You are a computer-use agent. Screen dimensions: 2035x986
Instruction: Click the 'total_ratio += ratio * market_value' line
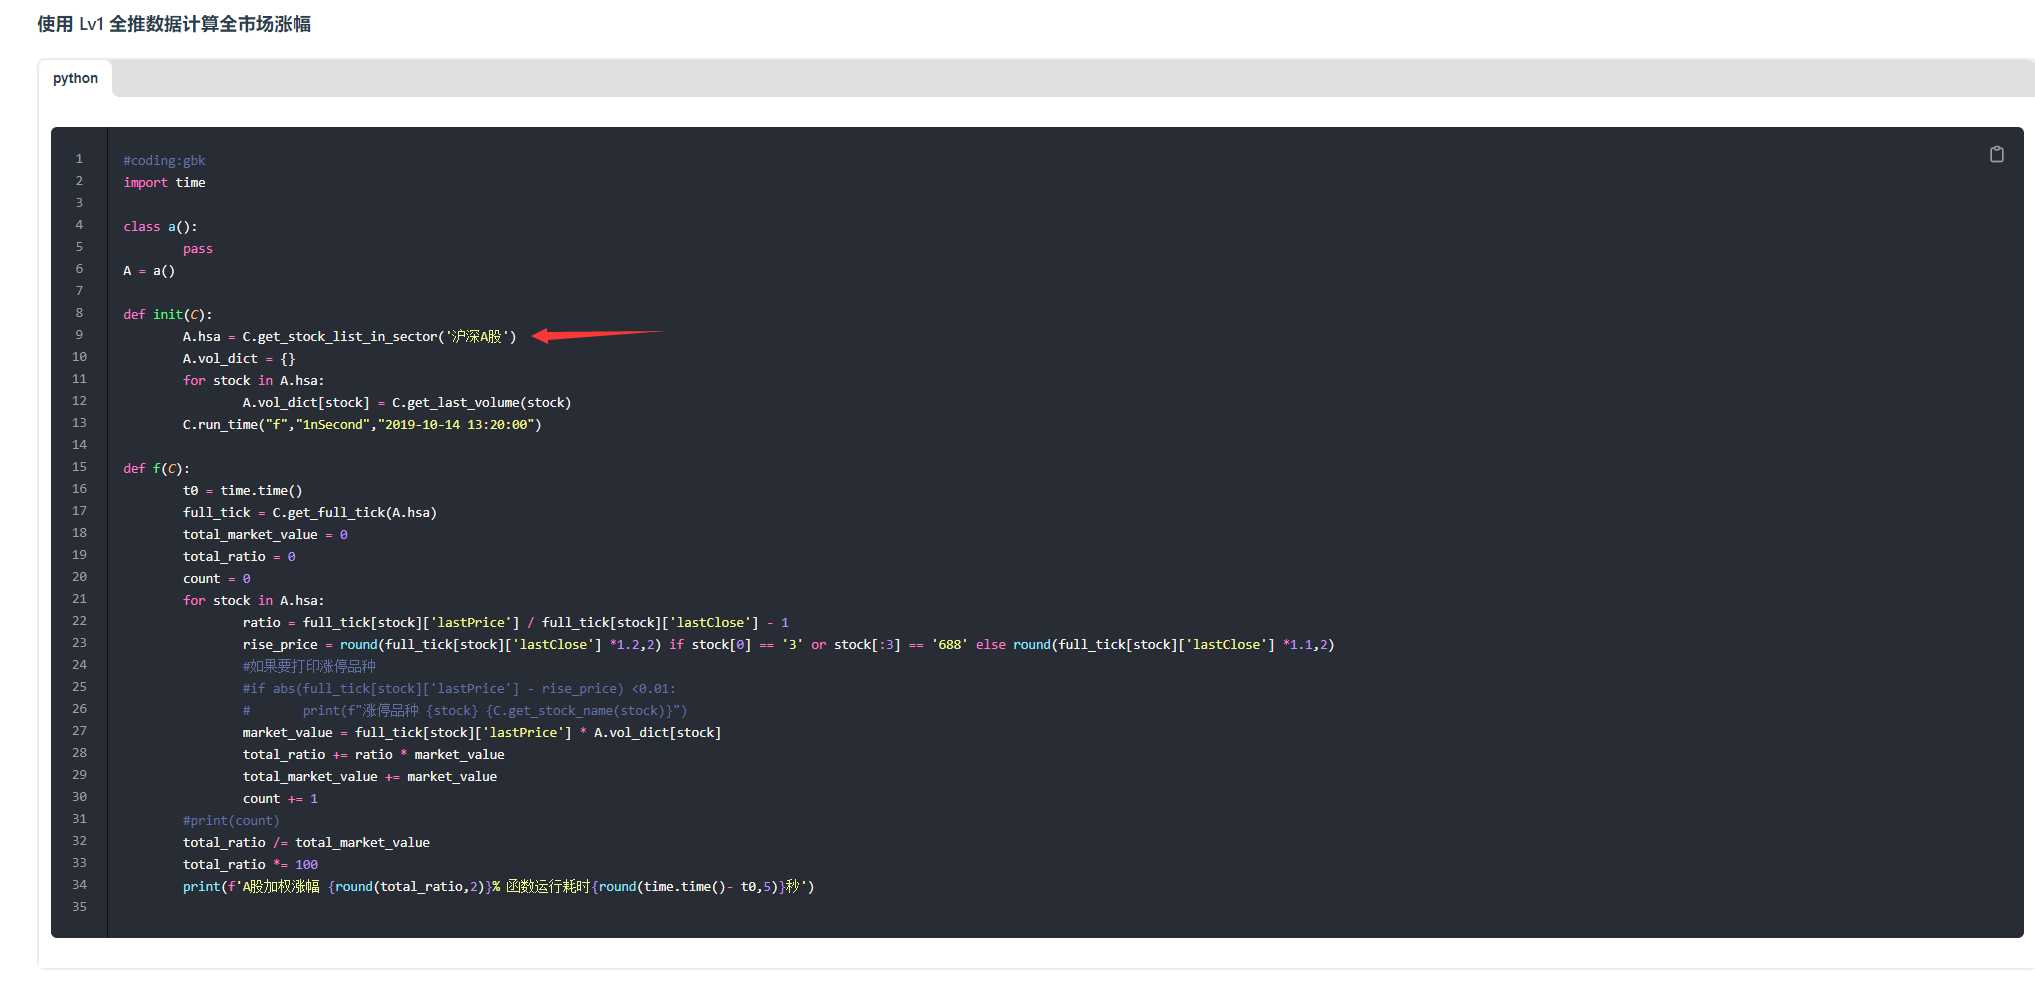tap(373, 754)
